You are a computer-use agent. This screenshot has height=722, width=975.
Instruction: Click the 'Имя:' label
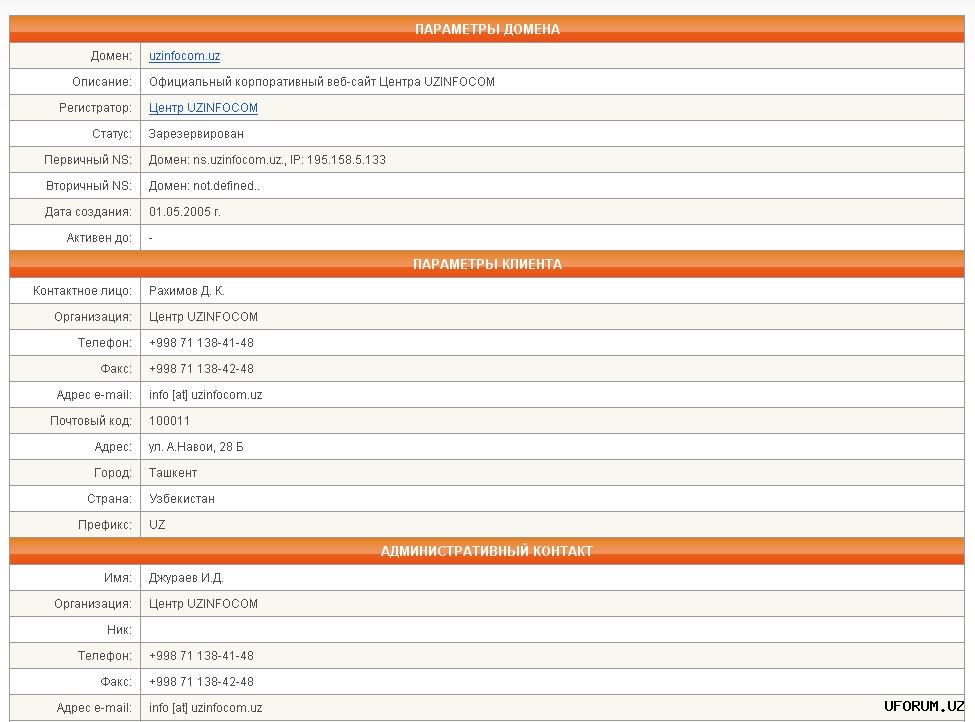coord(118,578)
